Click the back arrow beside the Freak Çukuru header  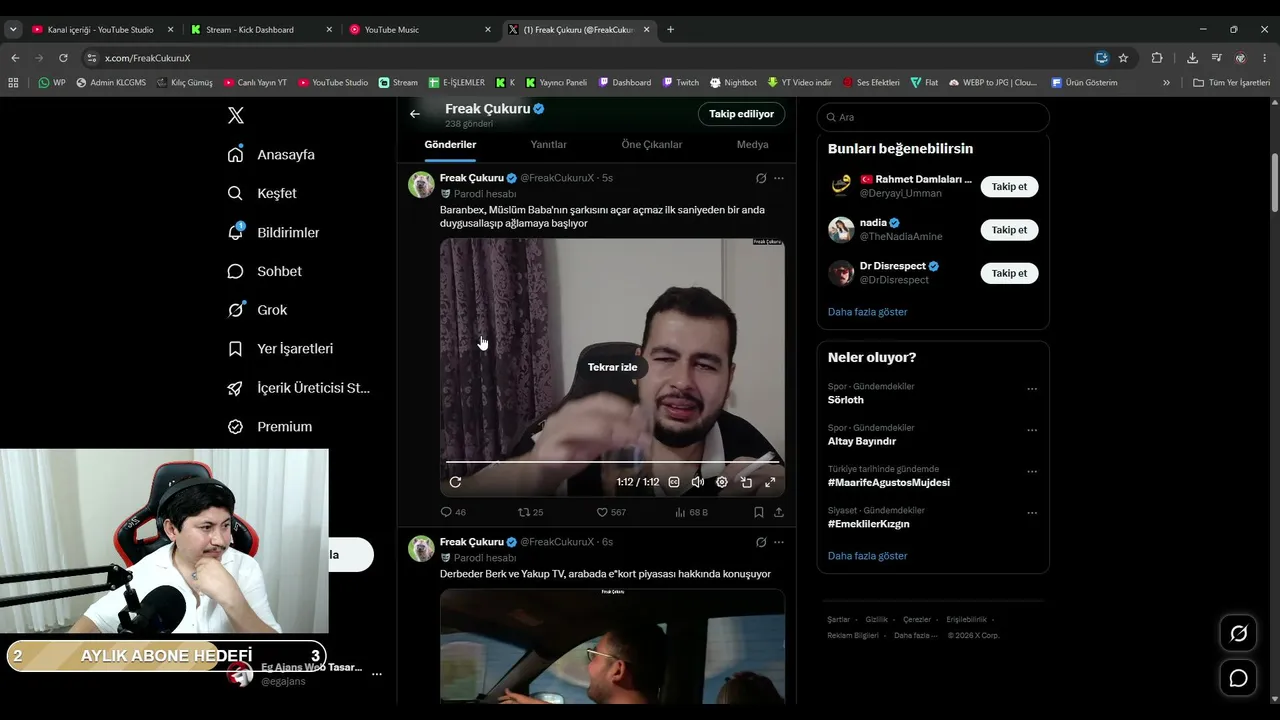(415, 114)
